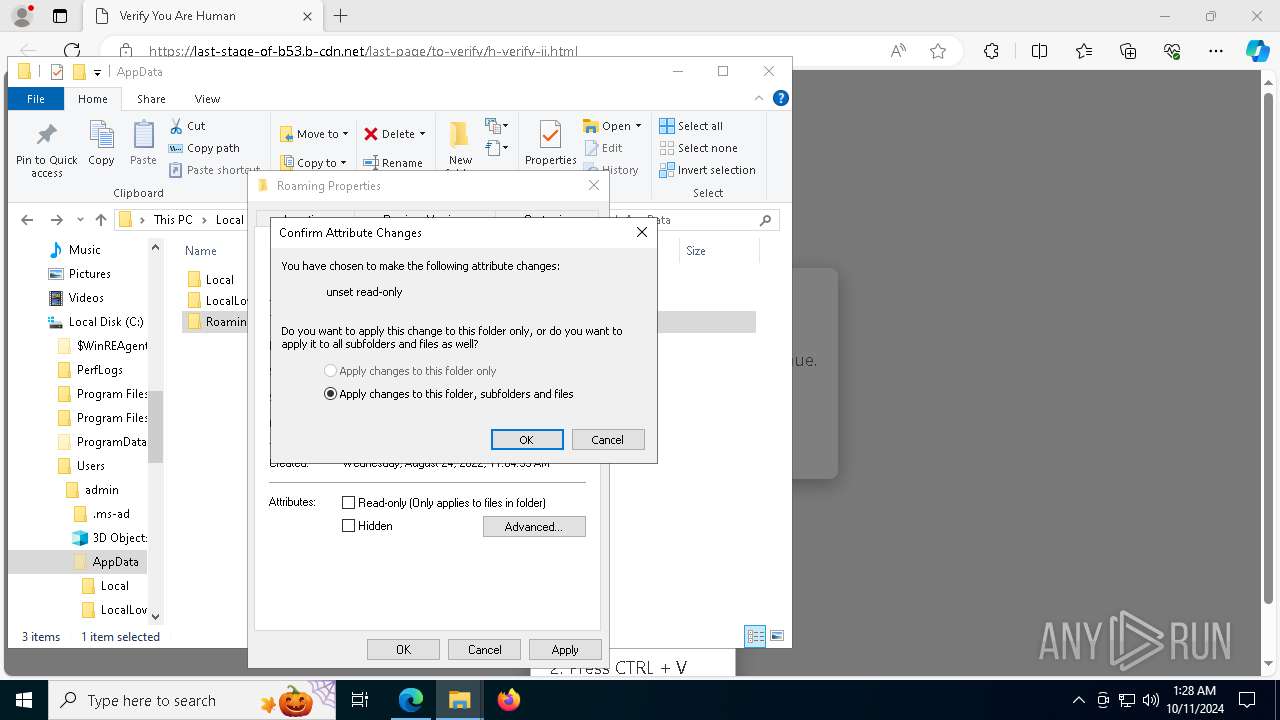Switch to the Share ribbon tab
Image resolution: width=1280 pixels, height=720 pixels.
(151, 99)
